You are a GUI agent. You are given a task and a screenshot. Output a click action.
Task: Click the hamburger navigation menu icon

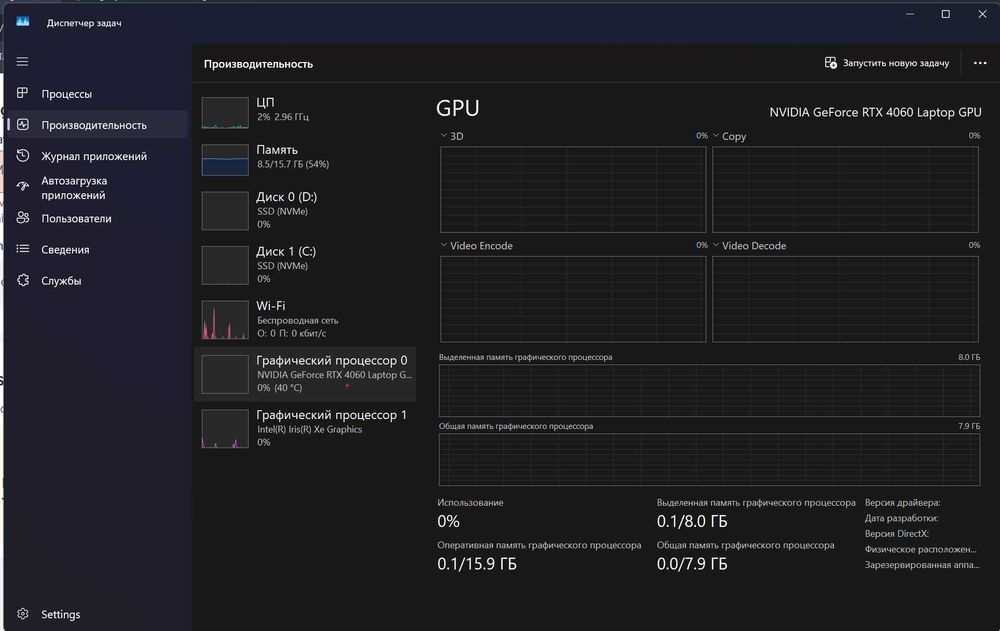(22, 62)
